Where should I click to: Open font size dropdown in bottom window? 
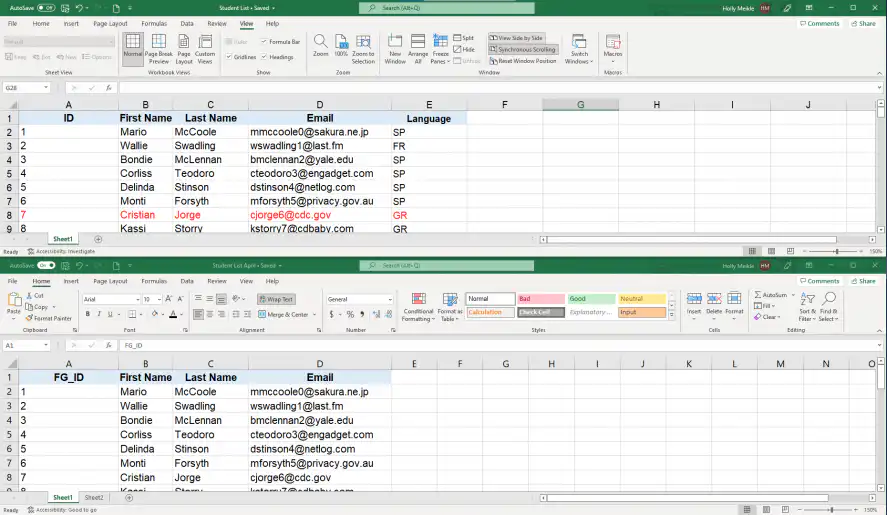point(159,299)
